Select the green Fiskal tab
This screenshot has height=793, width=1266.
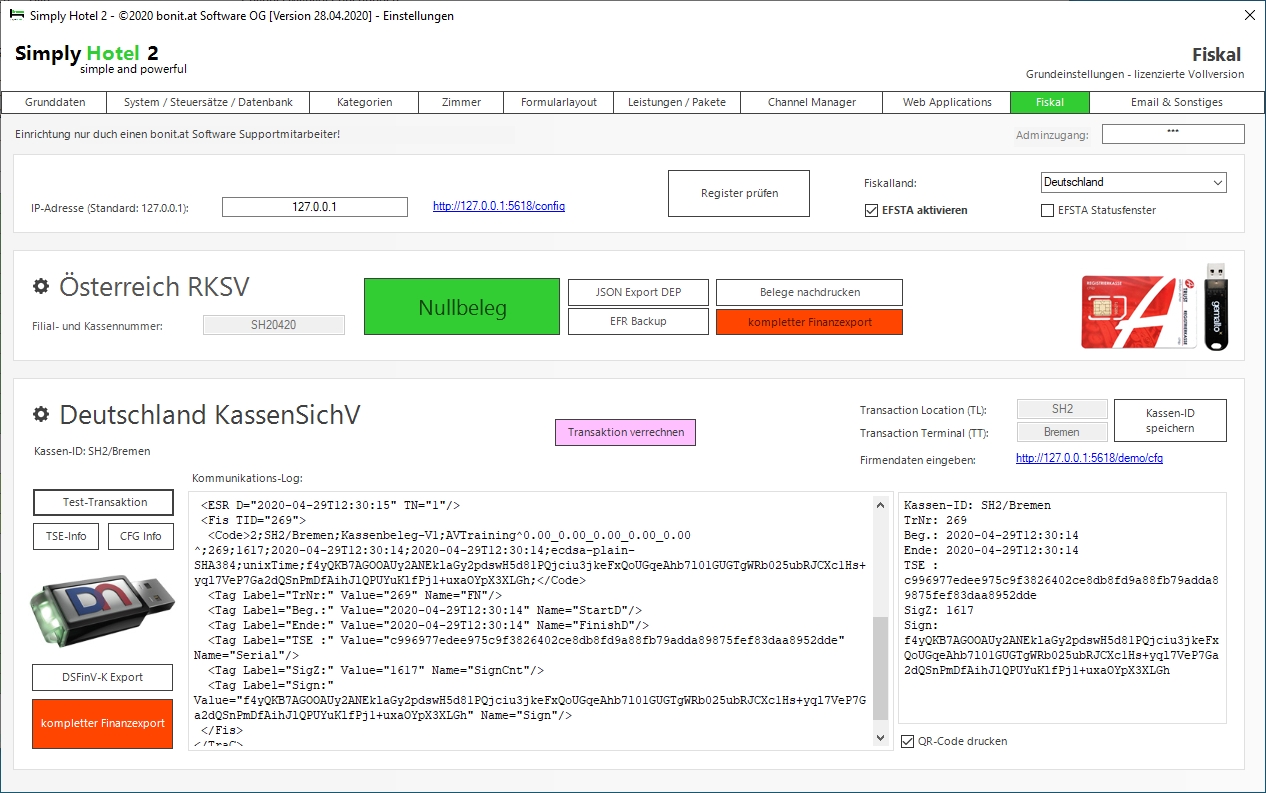[x=1050, y=102]
